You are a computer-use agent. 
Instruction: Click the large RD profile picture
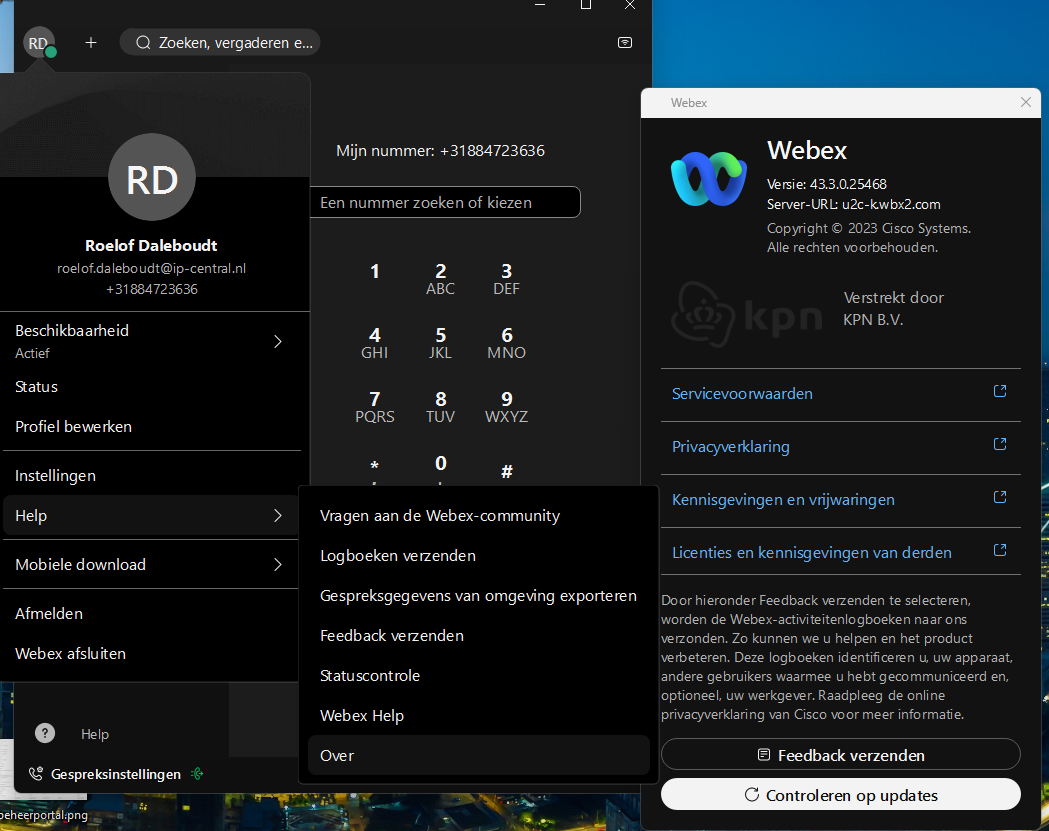[152, 177]
